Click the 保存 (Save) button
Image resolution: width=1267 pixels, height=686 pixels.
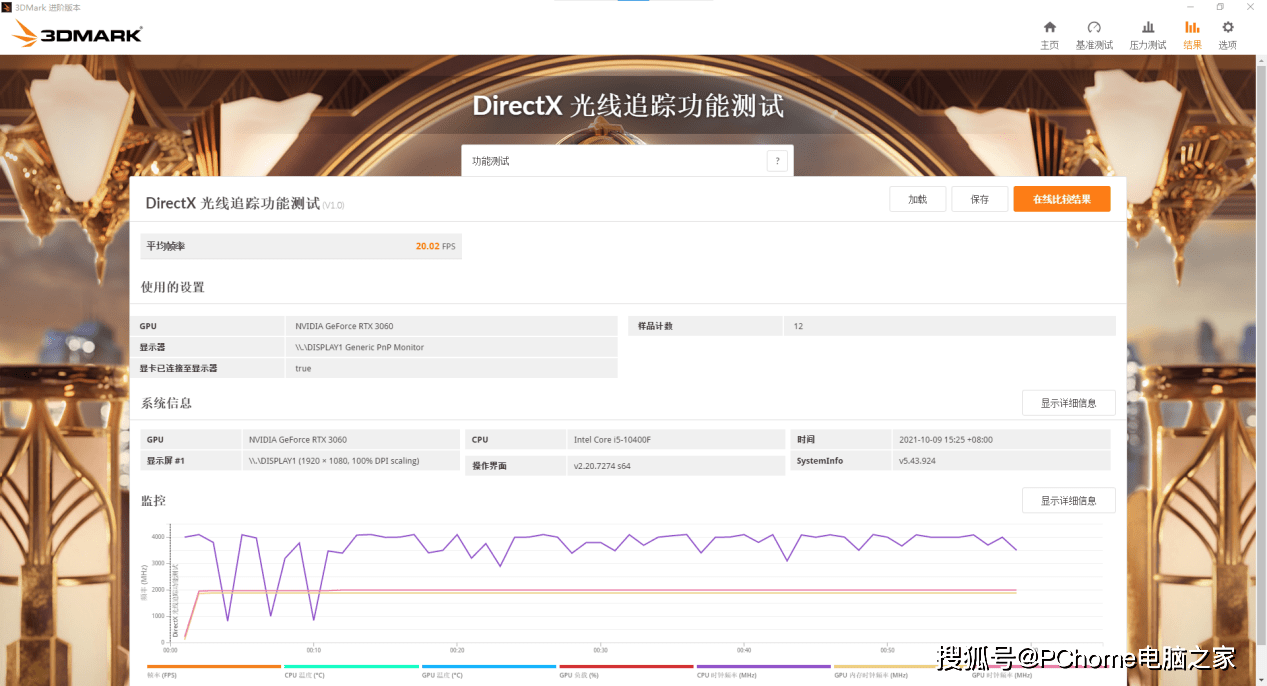coord(979,198)
